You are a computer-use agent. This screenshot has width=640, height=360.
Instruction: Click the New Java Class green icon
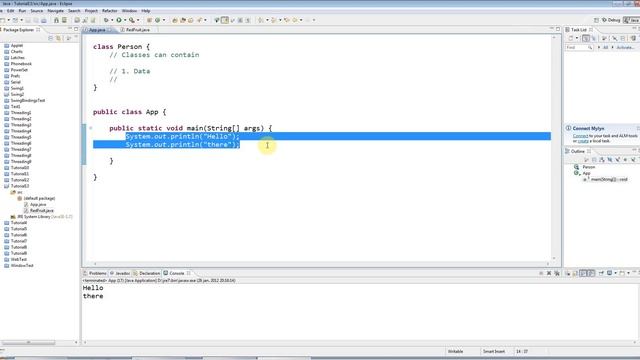point(158,20)
